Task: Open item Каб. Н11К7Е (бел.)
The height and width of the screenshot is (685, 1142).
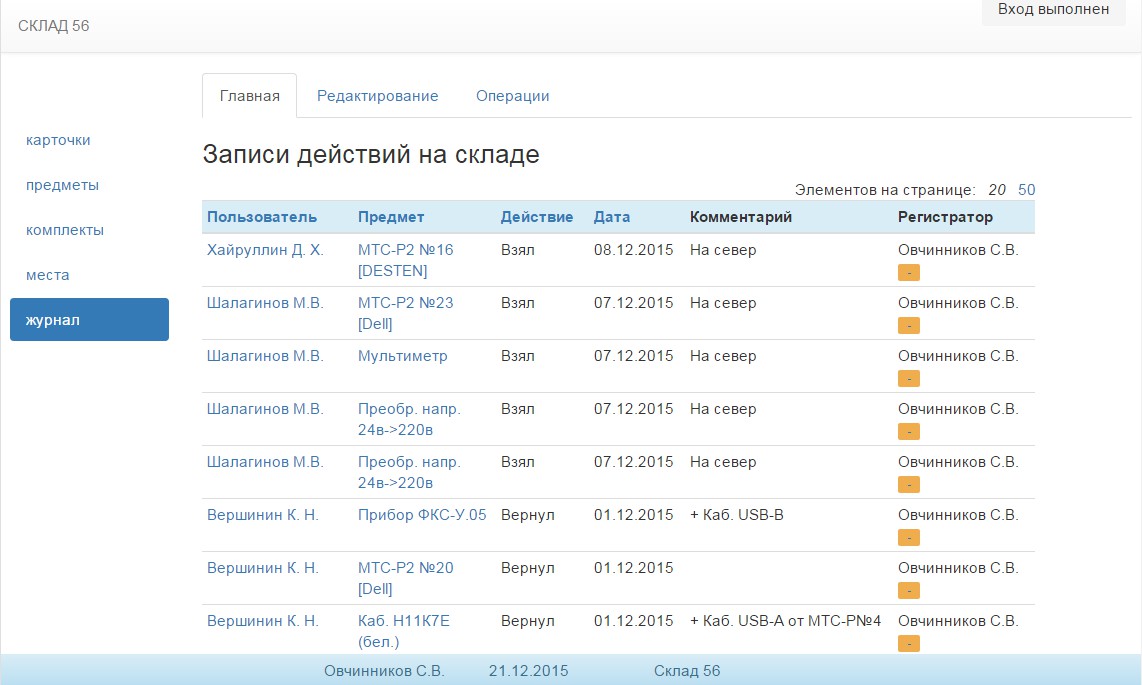Action: click(x=403, y=631)
